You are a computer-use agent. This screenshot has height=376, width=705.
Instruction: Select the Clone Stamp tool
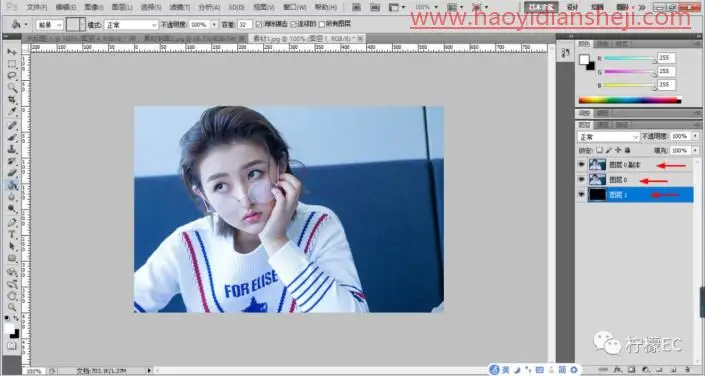[12, 149]
